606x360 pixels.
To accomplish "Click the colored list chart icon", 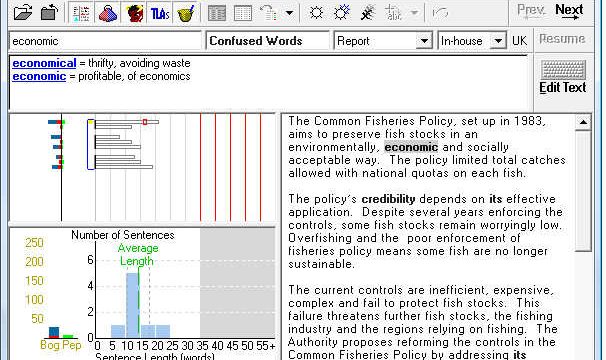I will click(x=81, y=13).
